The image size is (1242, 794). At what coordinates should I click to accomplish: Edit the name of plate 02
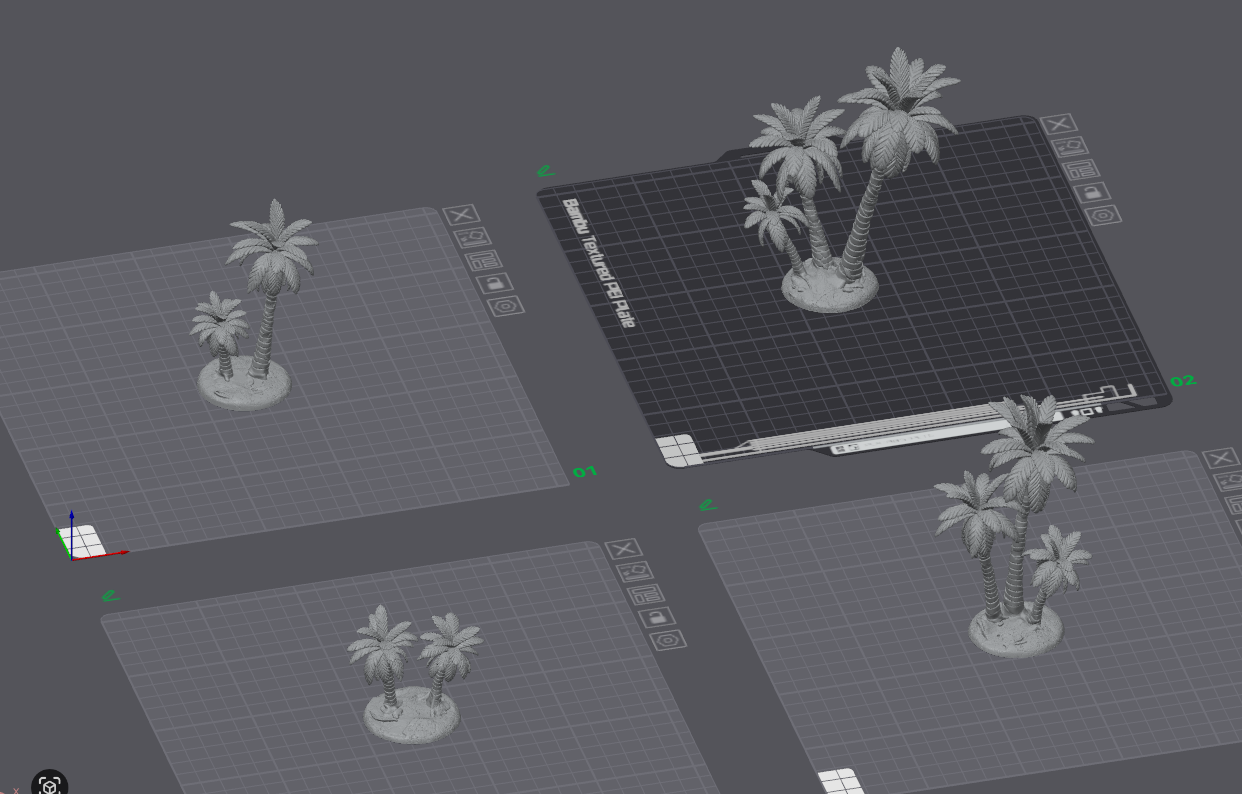click(x=546, y=172)
